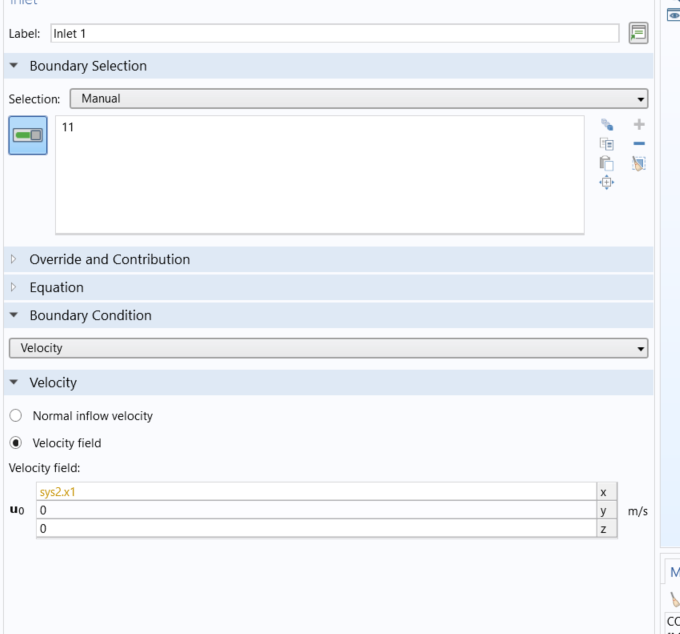Click the Copy Selection icon

point(606,144)
